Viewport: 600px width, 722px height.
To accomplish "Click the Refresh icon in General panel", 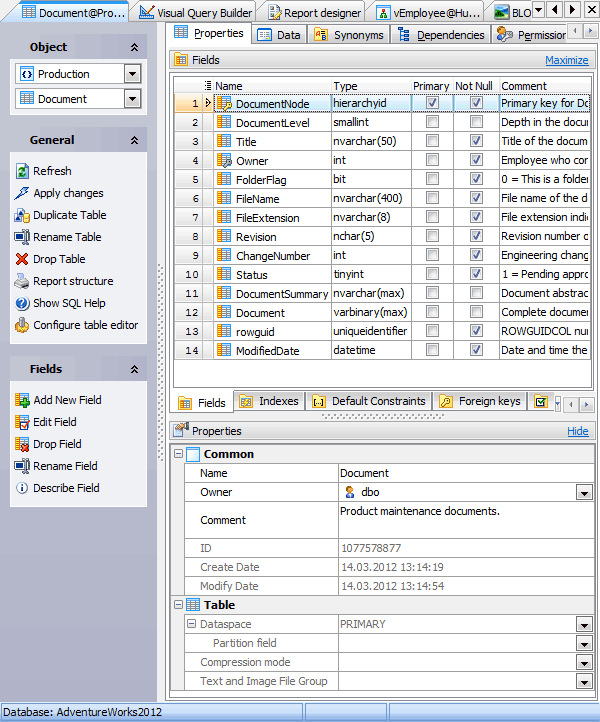I will click(x=22, y=171).
